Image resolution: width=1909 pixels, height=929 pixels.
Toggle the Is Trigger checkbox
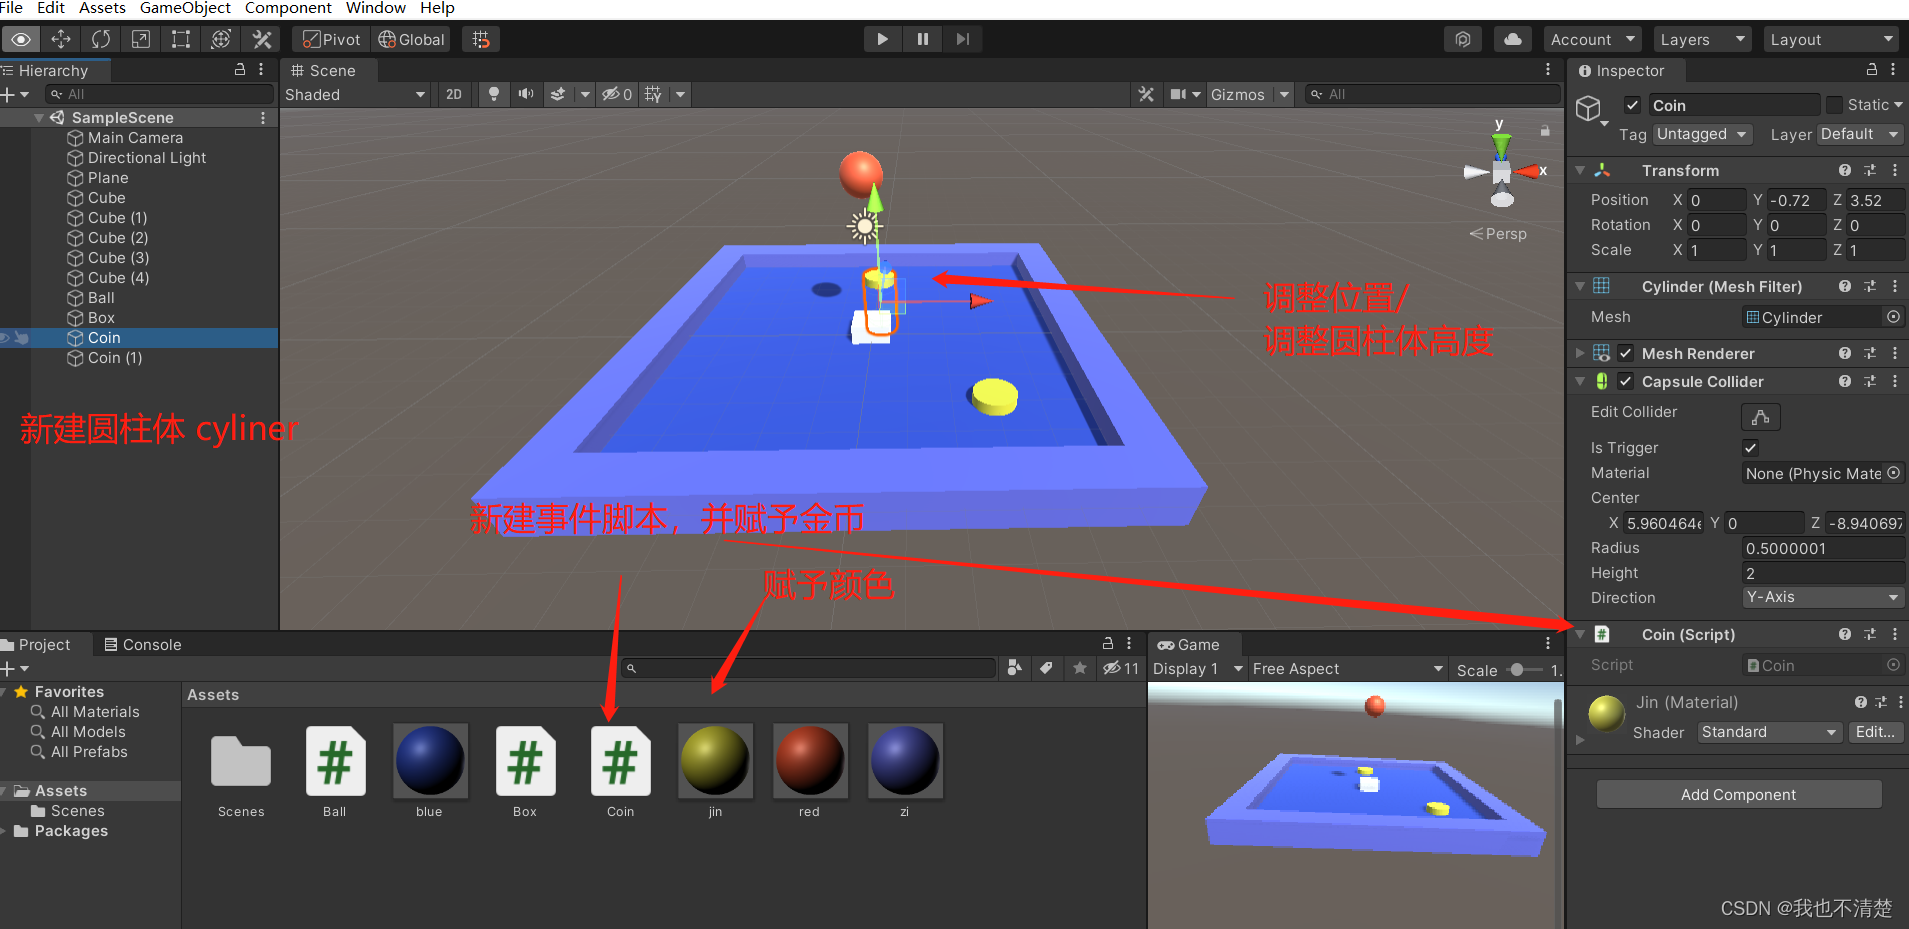click(1750, 448)
